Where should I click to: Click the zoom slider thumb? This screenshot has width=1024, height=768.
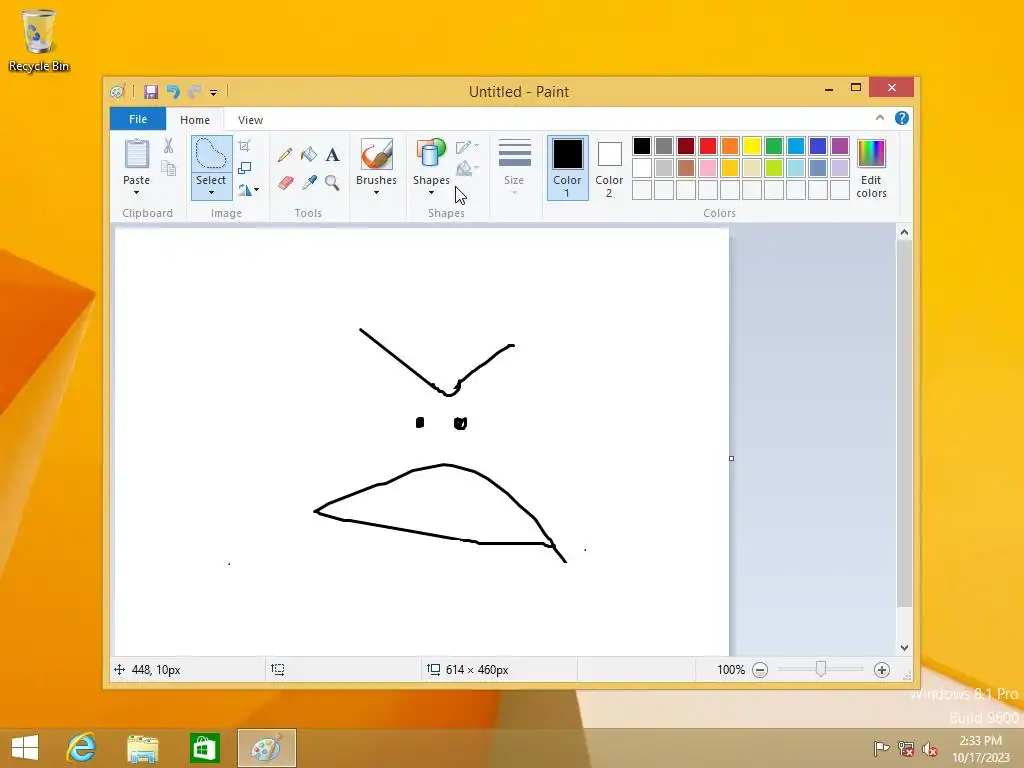coord(821,669)
